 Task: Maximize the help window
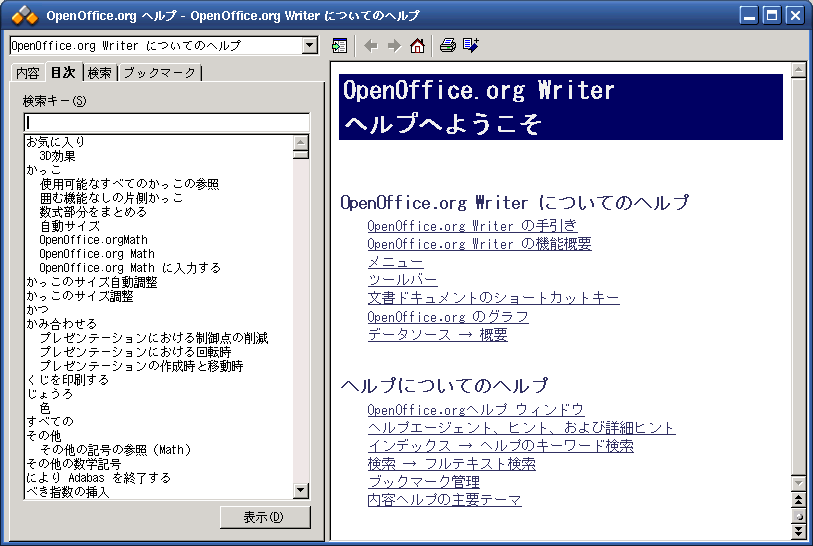tap(772, 16)
